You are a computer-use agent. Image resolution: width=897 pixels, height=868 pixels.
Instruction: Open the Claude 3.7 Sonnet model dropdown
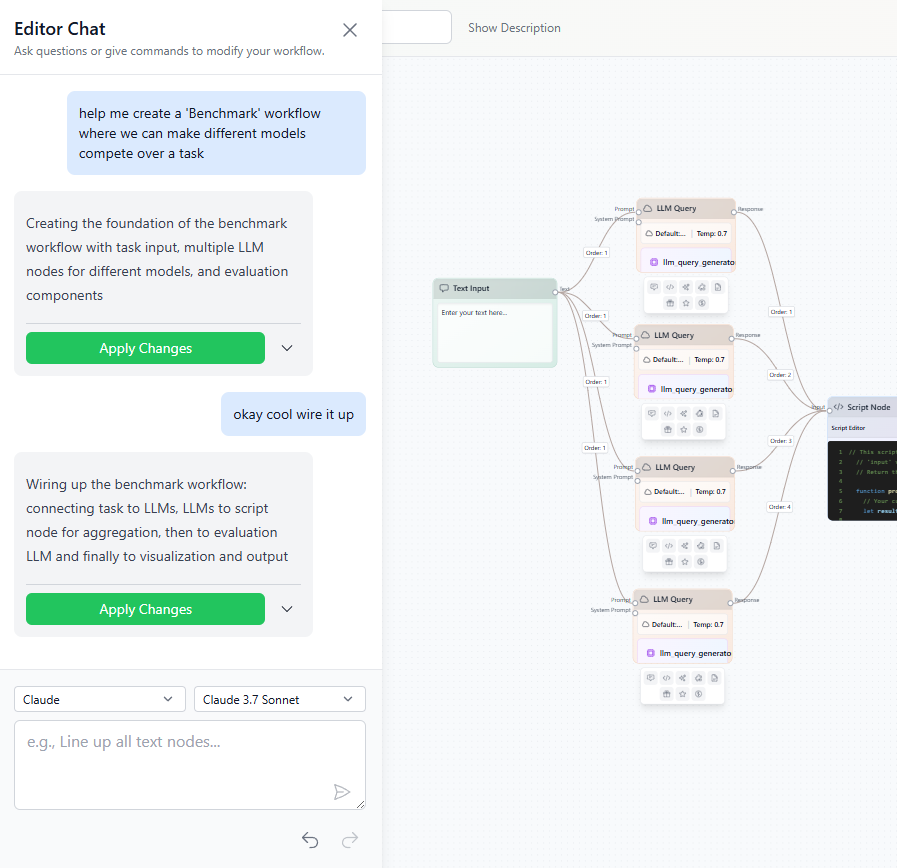[x=279, y=699]
